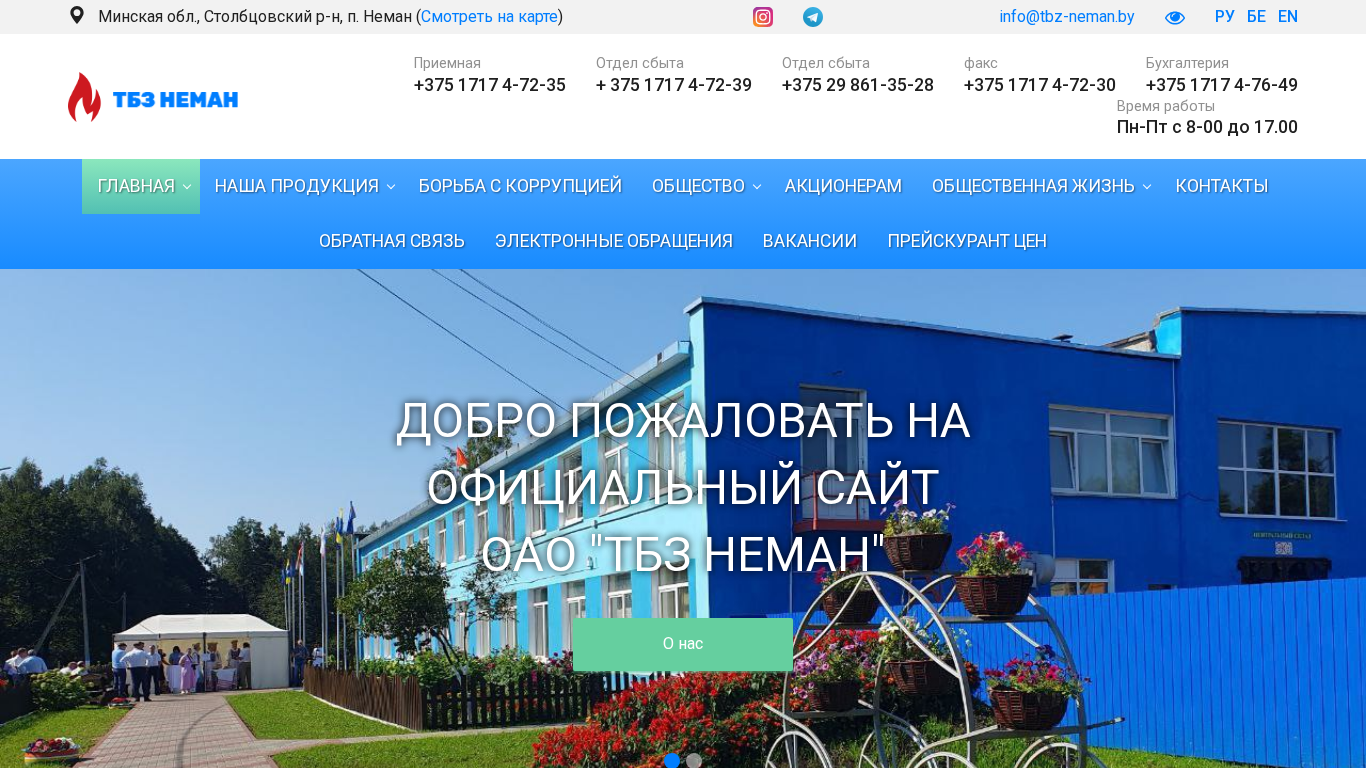Click the working hours 'Пн-Пт с 8-00 до 17.00'
The width and height of the screenshot is (1366, 768).
(x=1207, y=127)
